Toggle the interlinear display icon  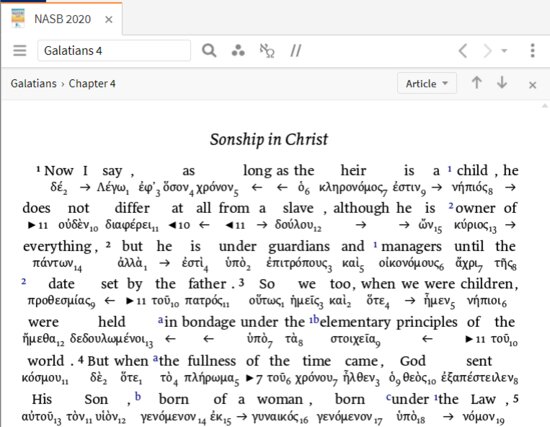[x=267, y=51]
